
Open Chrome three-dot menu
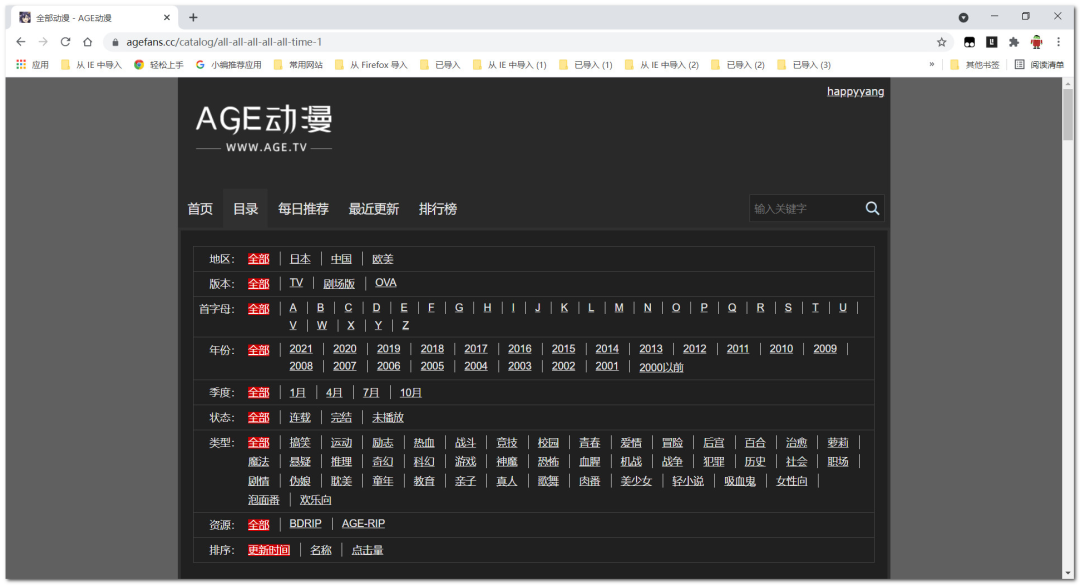point(1058,42)
